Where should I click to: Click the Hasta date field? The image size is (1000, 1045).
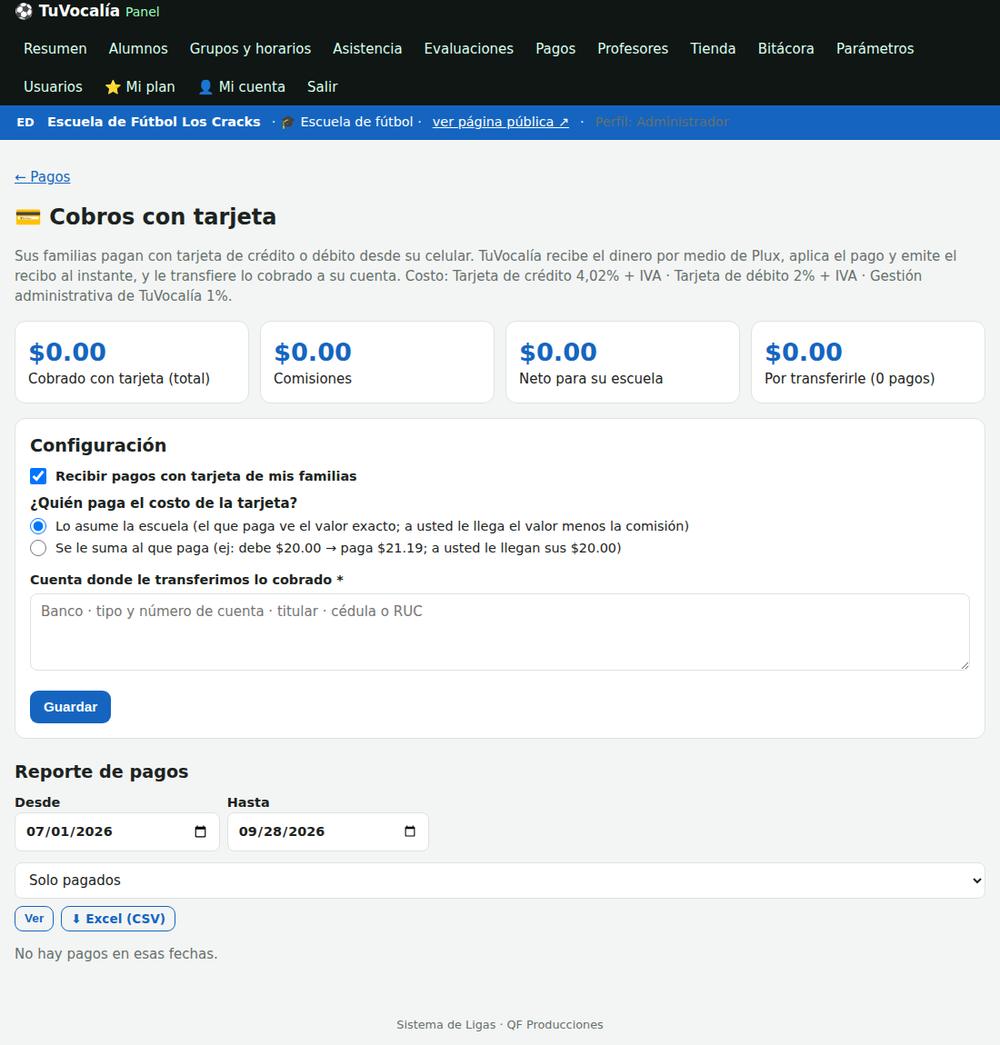pos(327,832)
